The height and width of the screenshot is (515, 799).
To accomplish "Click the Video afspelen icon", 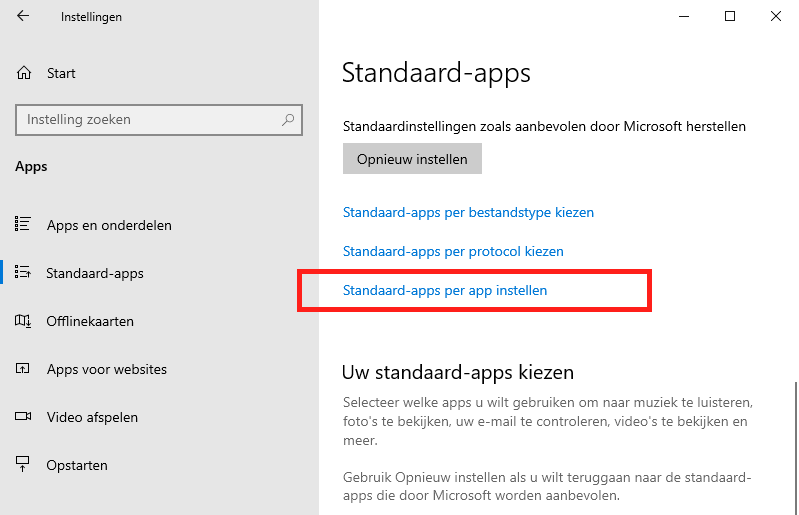I will pos(24,417).
